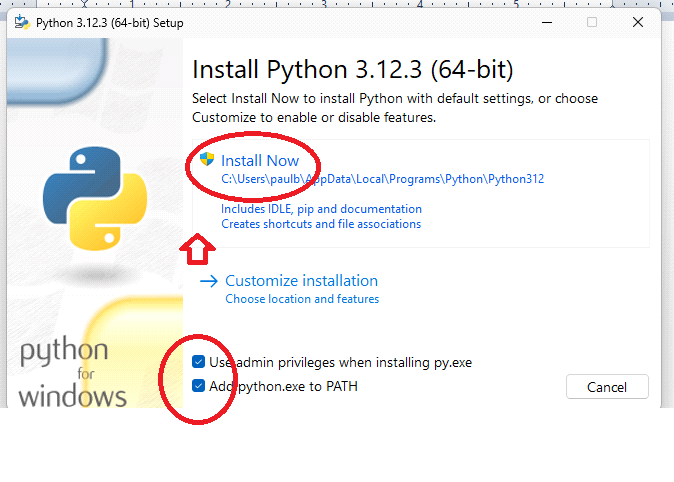The height and width of the screenshot is (482, 674).
Task: Click the 'Python 3.12.3 (64-bit) Setup' title bar
Action: click(x=110, y=23)
